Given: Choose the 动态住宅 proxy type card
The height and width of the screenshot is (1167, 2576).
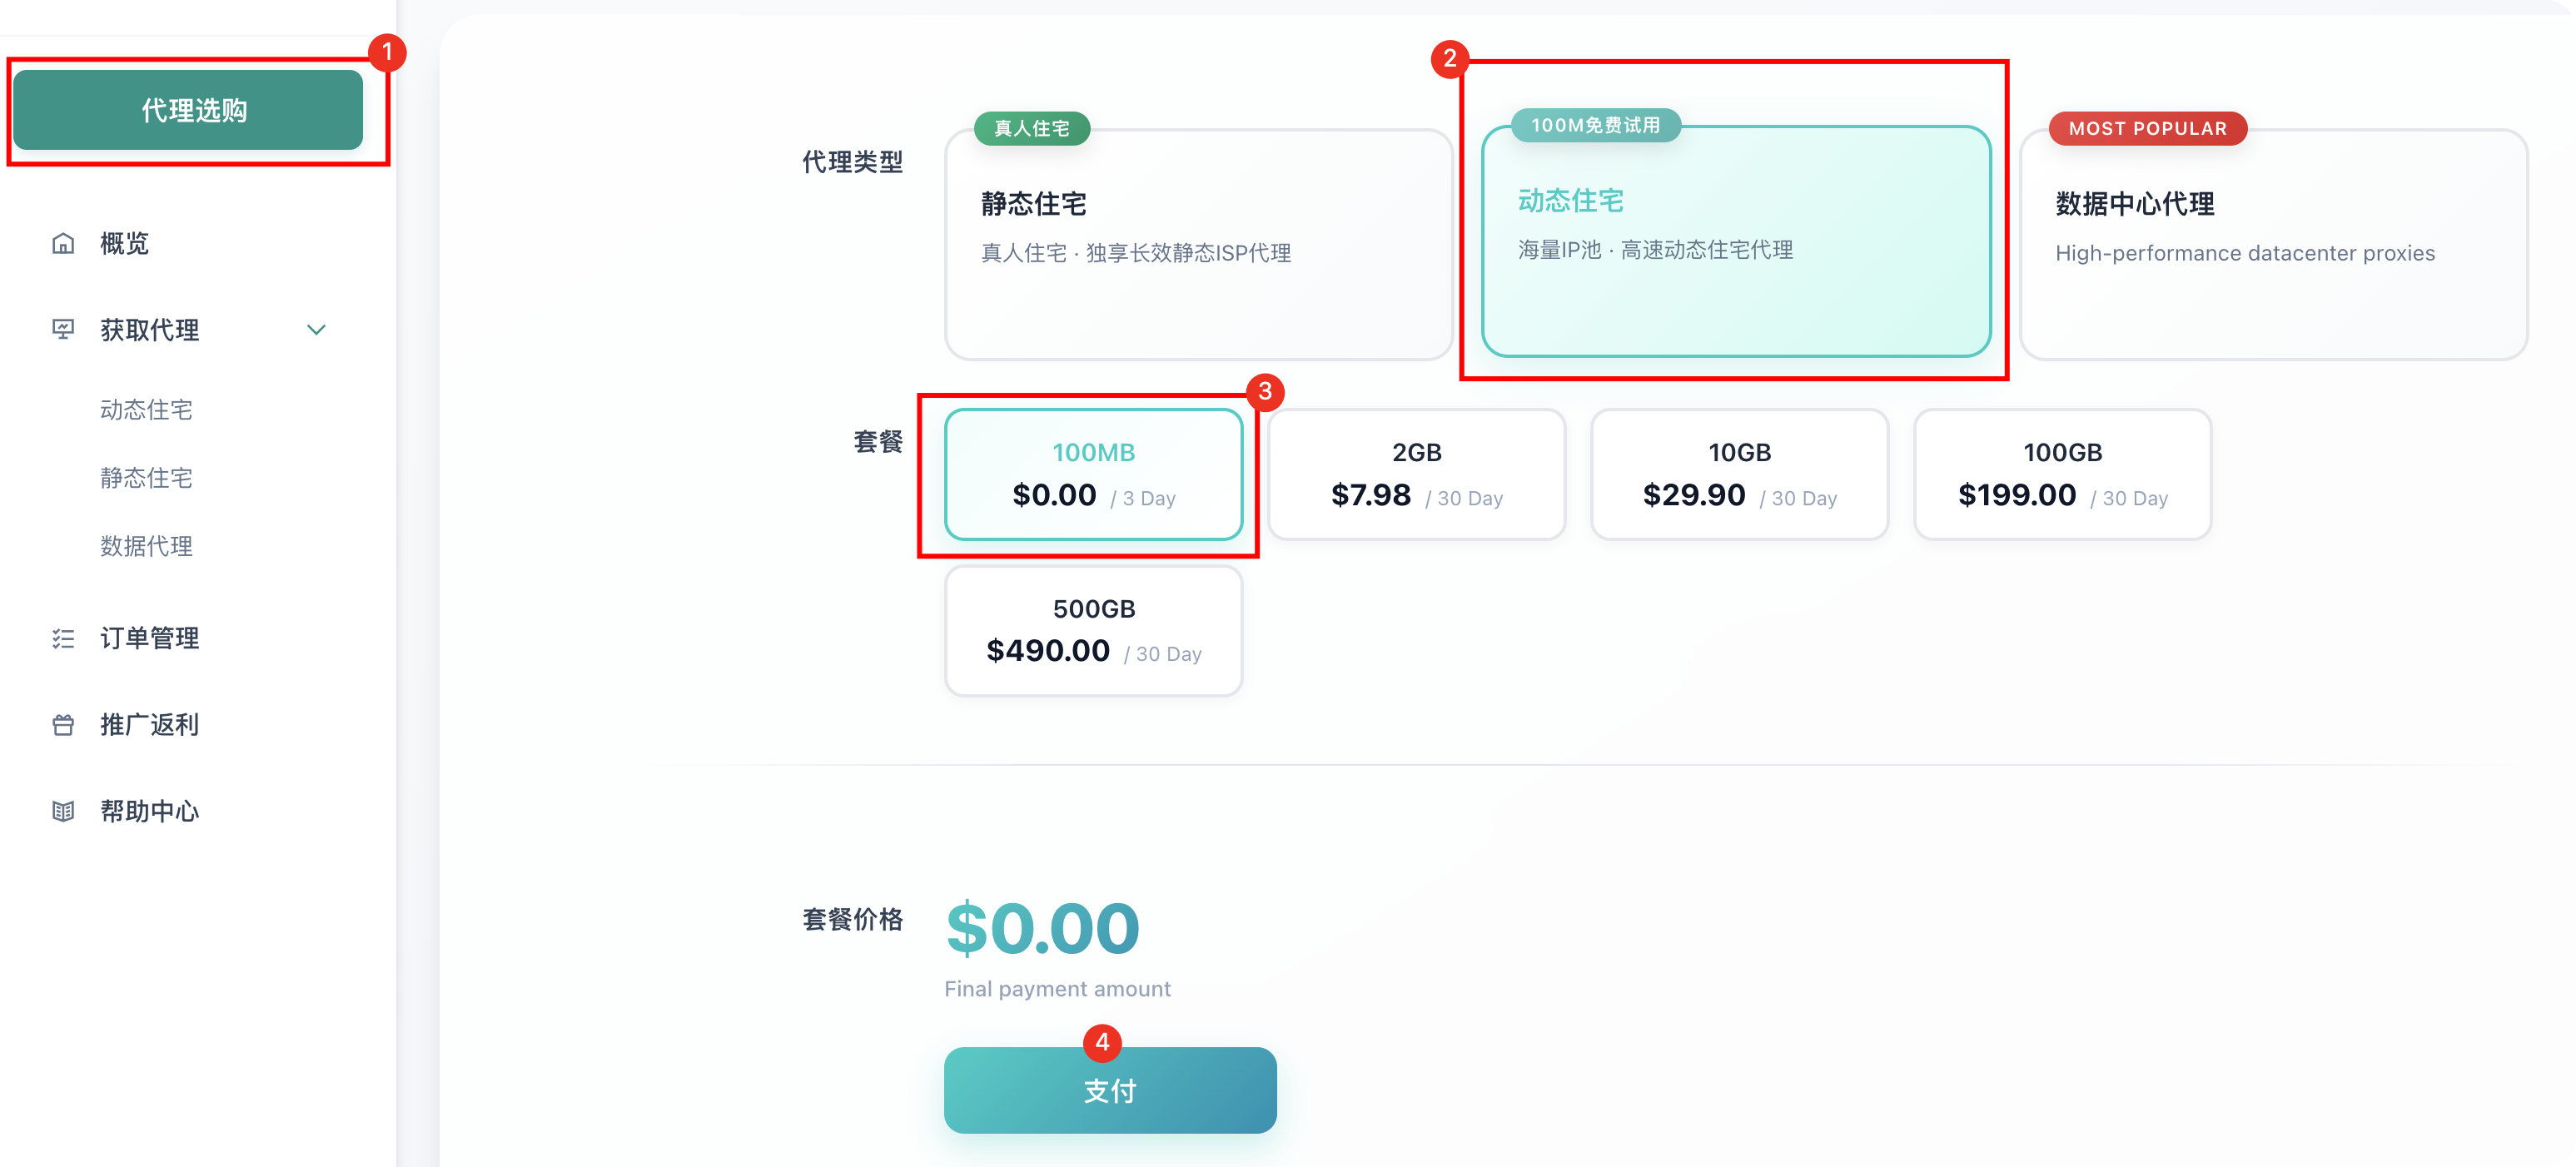Looking at the screenshot, I should [1735, 241].
